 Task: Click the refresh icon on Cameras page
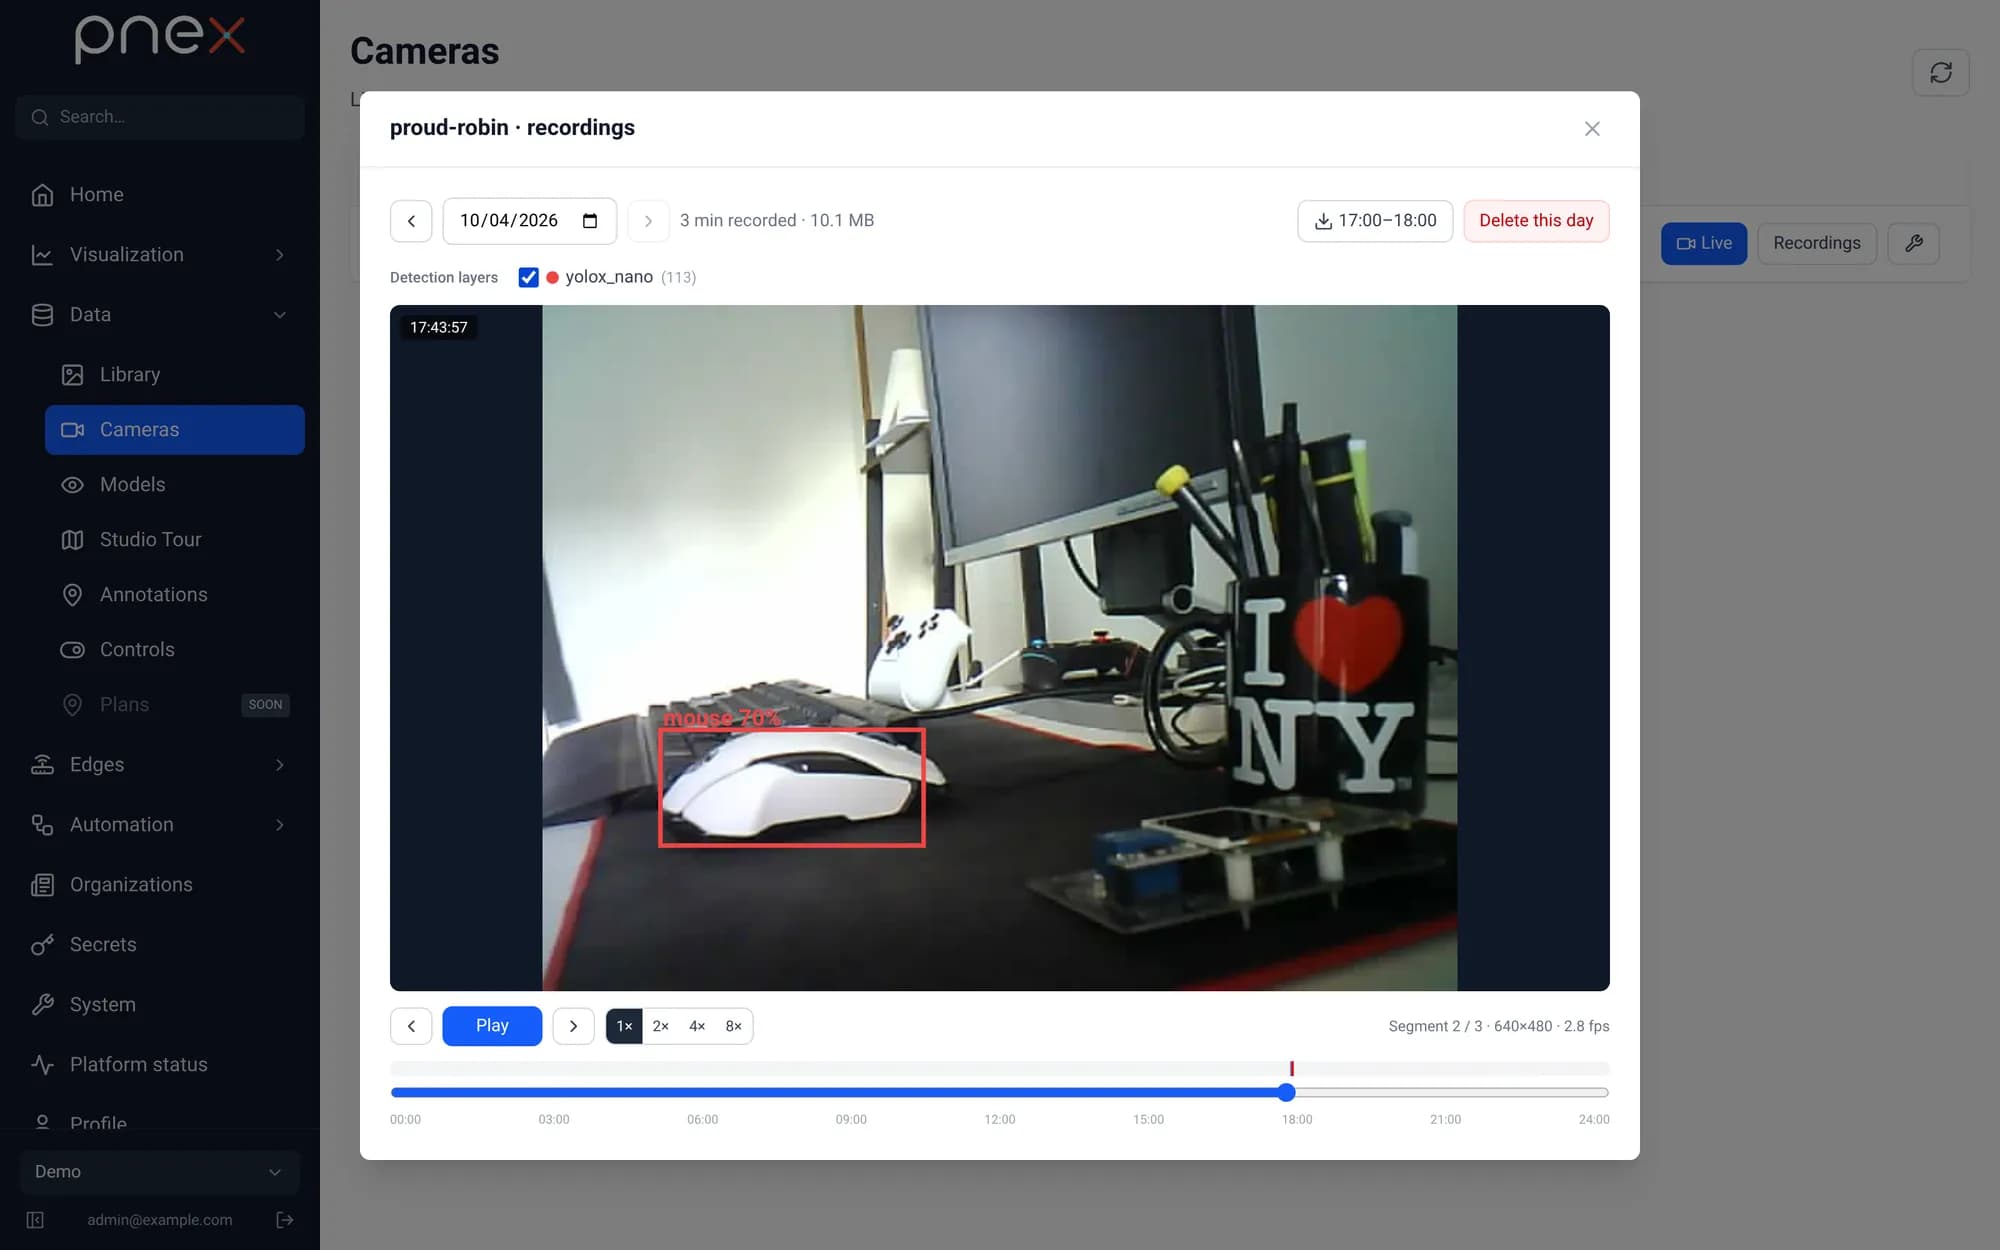pyautogui.click(x=1941, y=72)
